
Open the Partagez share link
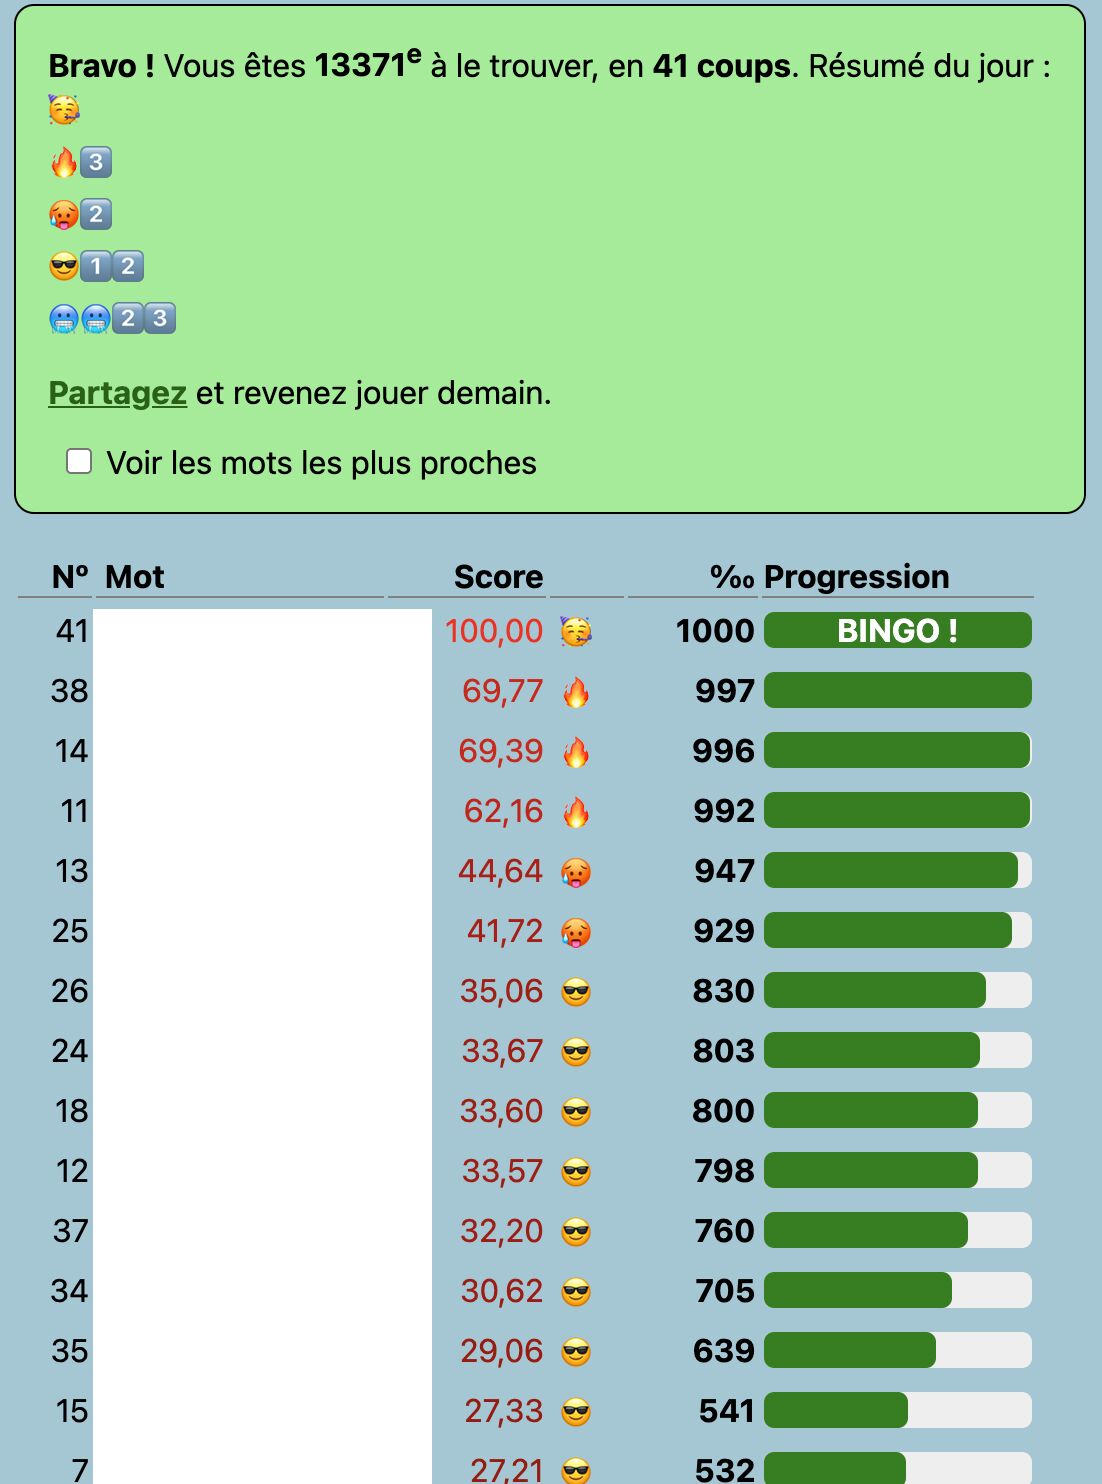point(117,393)
